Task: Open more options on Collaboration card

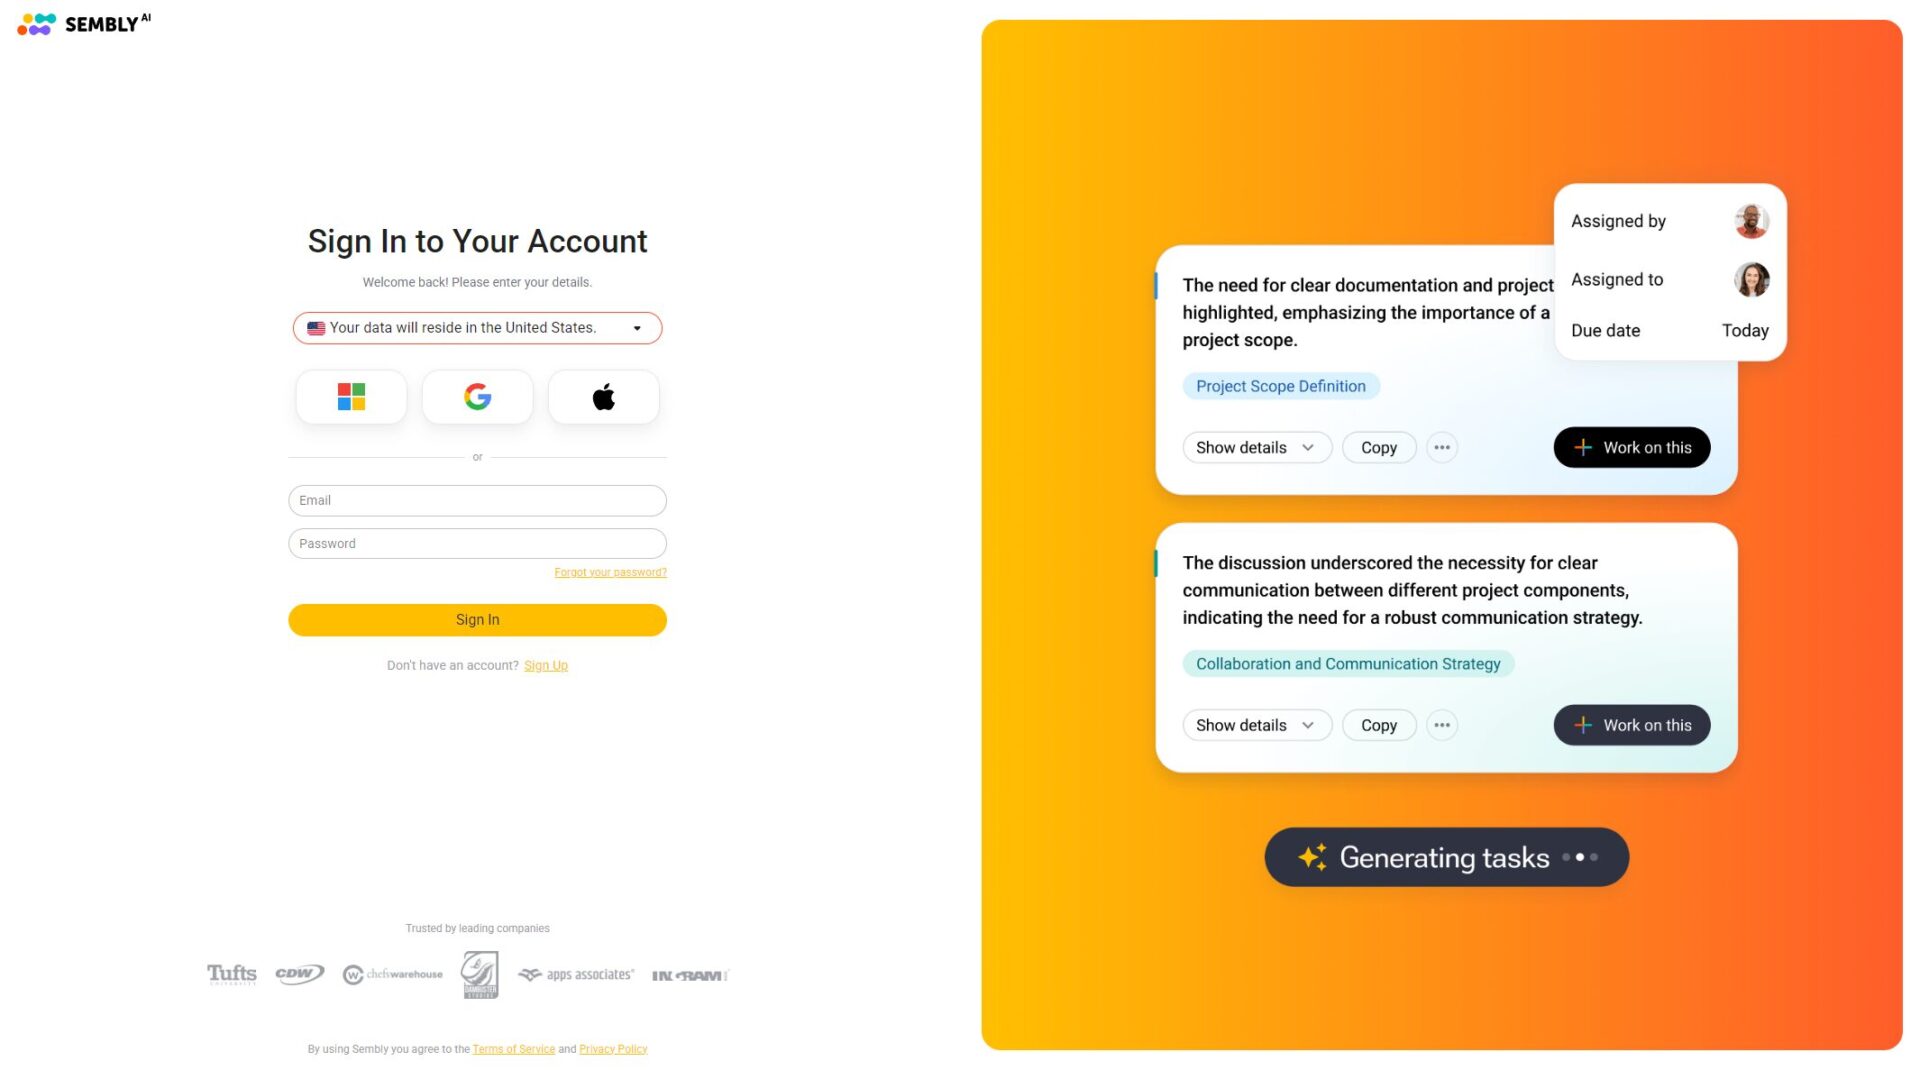Action: [1441, 726]
